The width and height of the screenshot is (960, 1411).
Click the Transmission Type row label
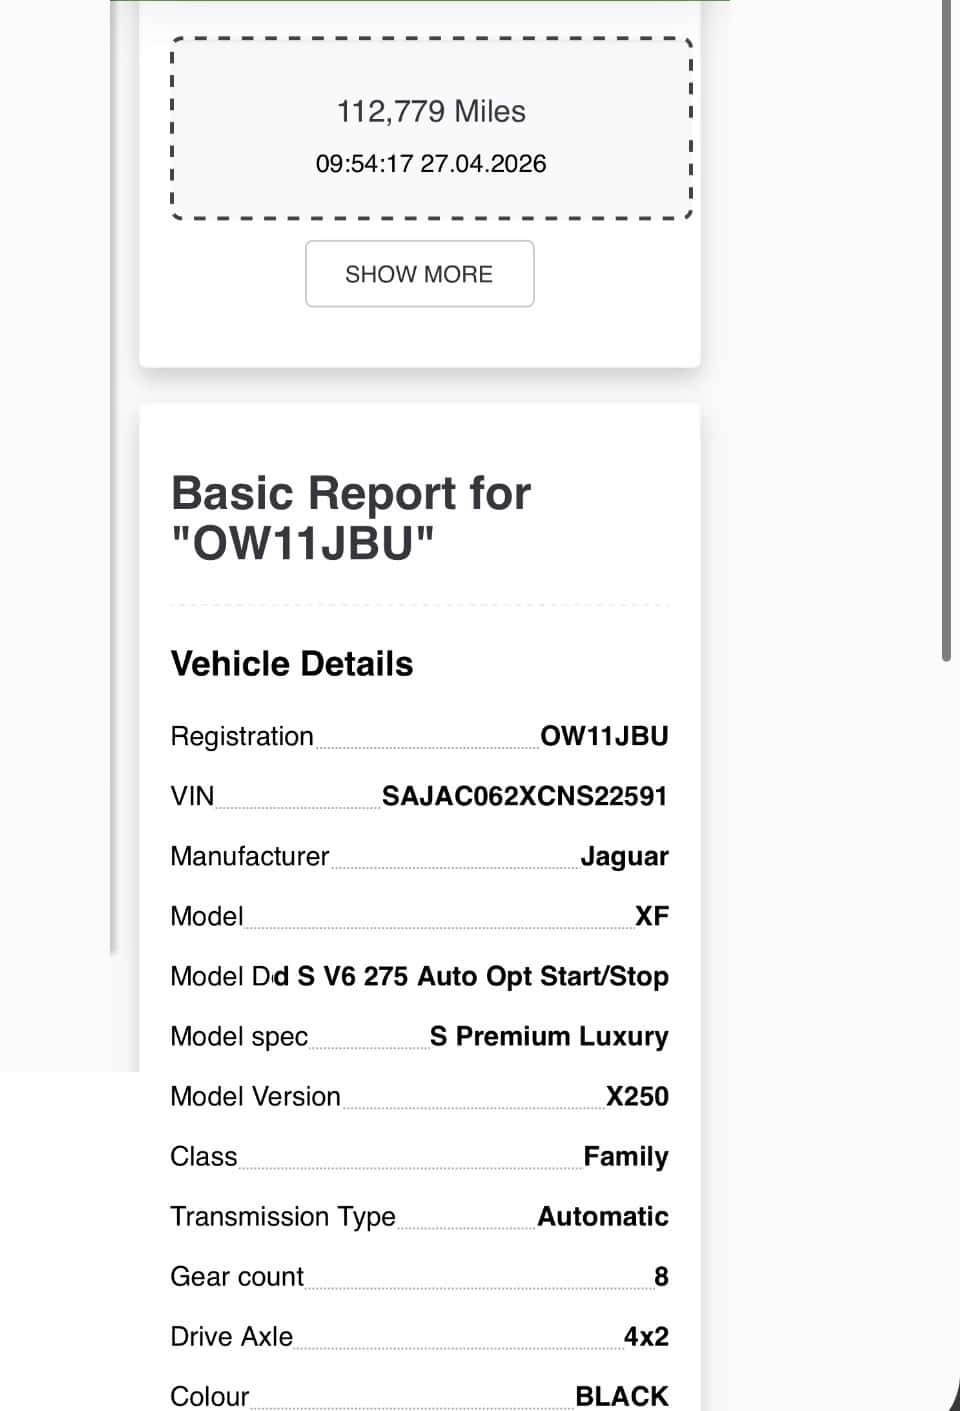pos(283,1217)
